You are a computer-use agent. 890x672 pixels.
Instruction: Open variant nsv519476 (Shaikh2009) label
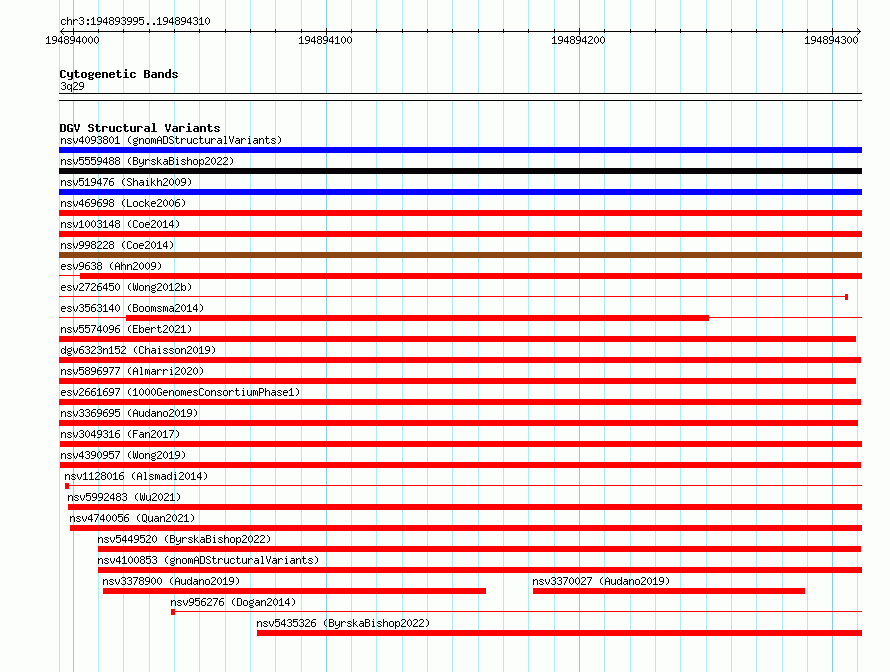[126, 182]
